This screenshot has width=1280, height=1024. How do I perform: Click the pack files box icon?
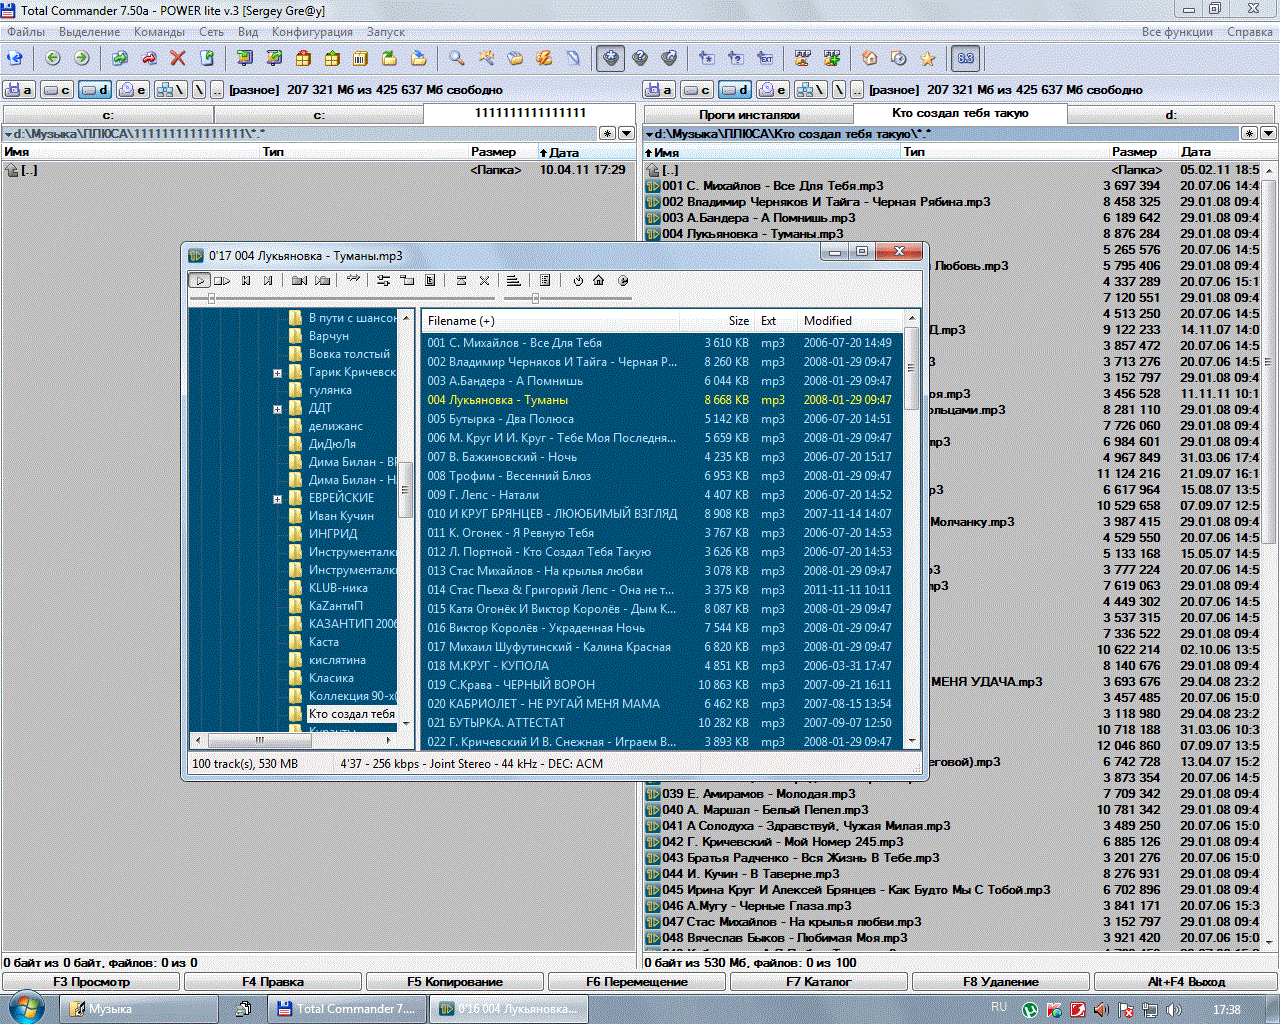pyautogui.click(x=303, y=58)
